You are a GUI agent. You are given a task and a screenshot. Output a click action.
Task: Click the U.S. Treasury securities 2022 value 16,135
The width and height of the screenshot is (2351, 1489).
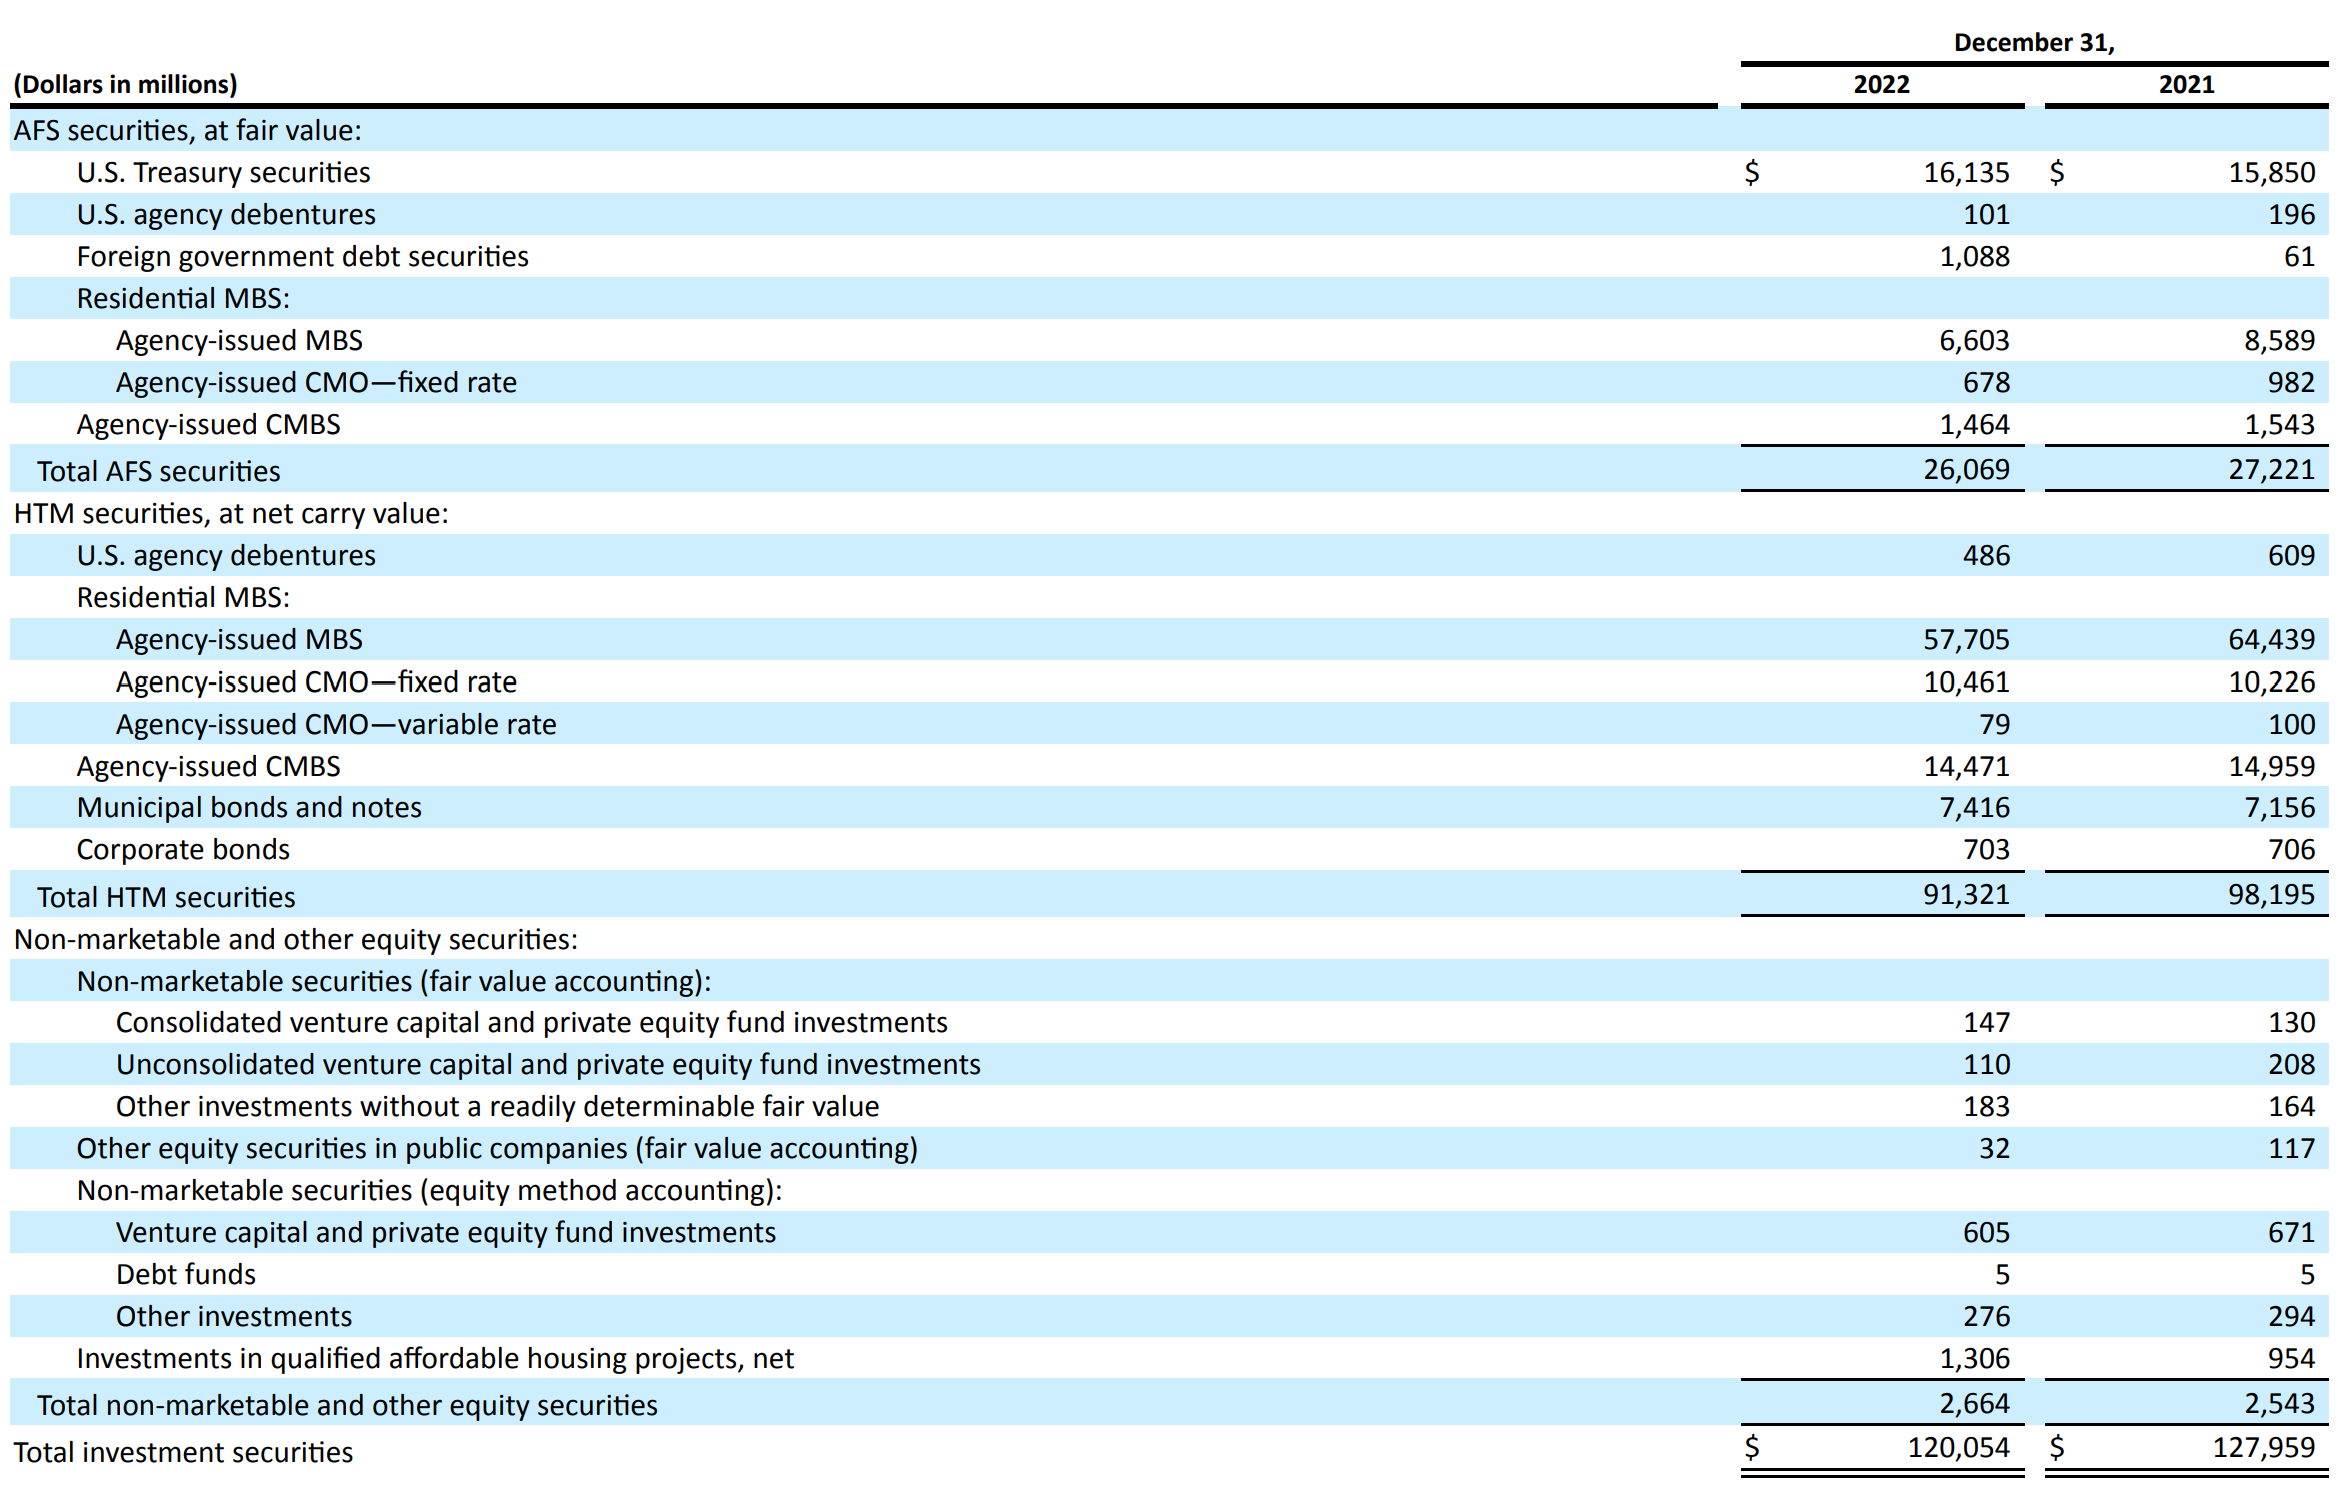[x=1965, y=173]
